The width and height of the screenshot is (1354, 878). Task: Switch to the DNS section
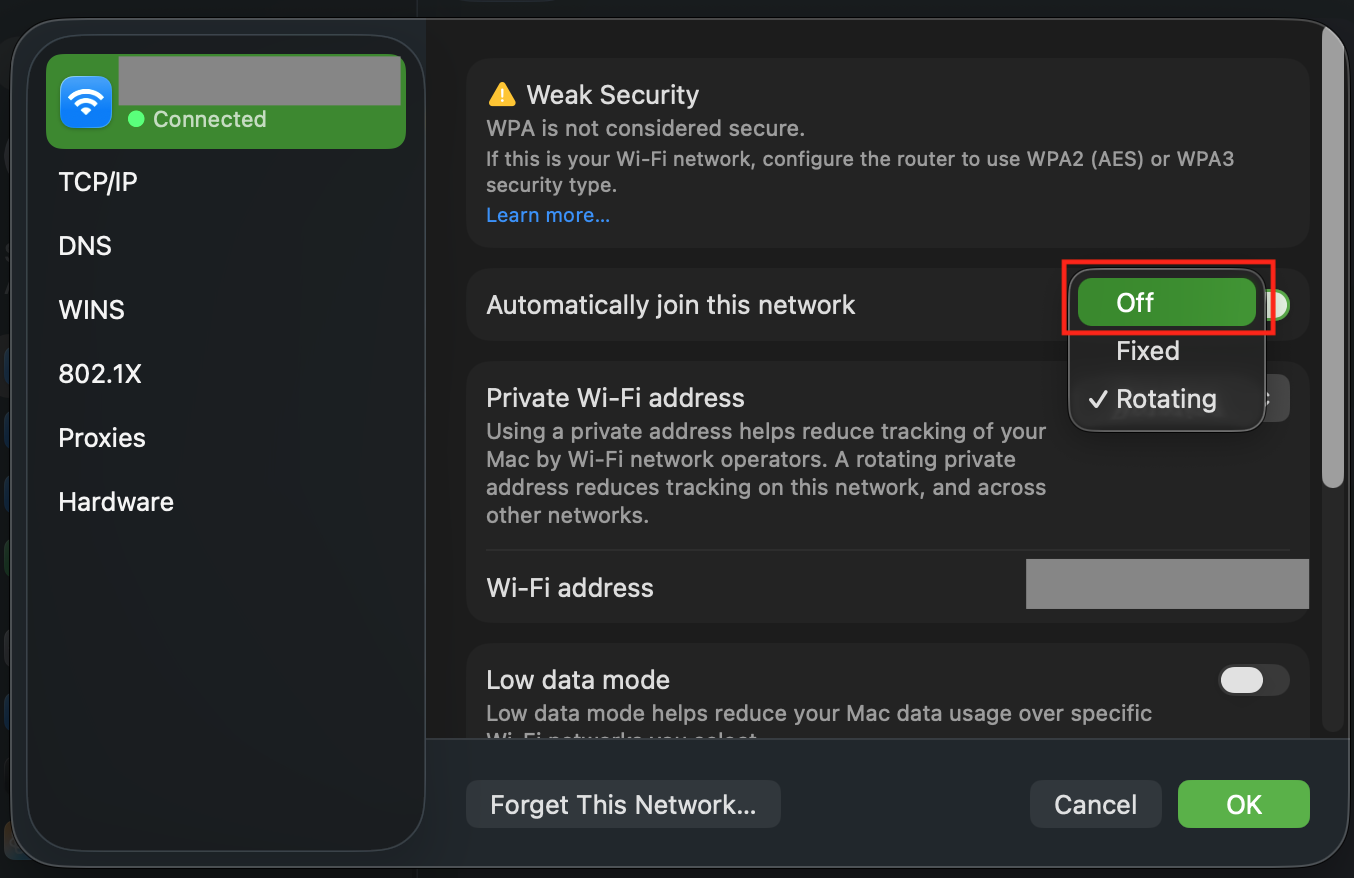(x=85, y=246)
